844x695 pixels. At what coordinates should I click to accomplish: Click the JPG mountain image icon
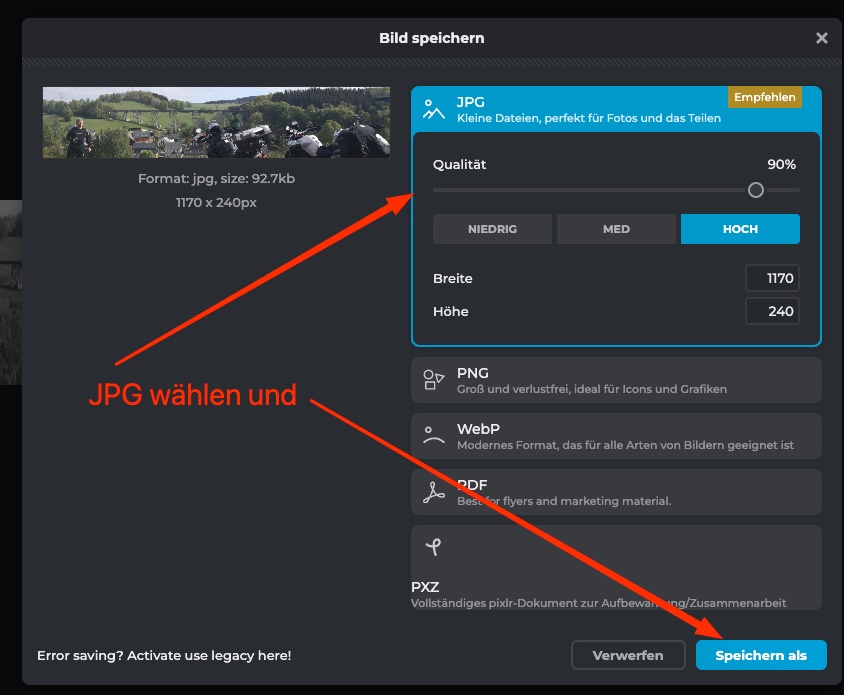click(x=434, y=109)
